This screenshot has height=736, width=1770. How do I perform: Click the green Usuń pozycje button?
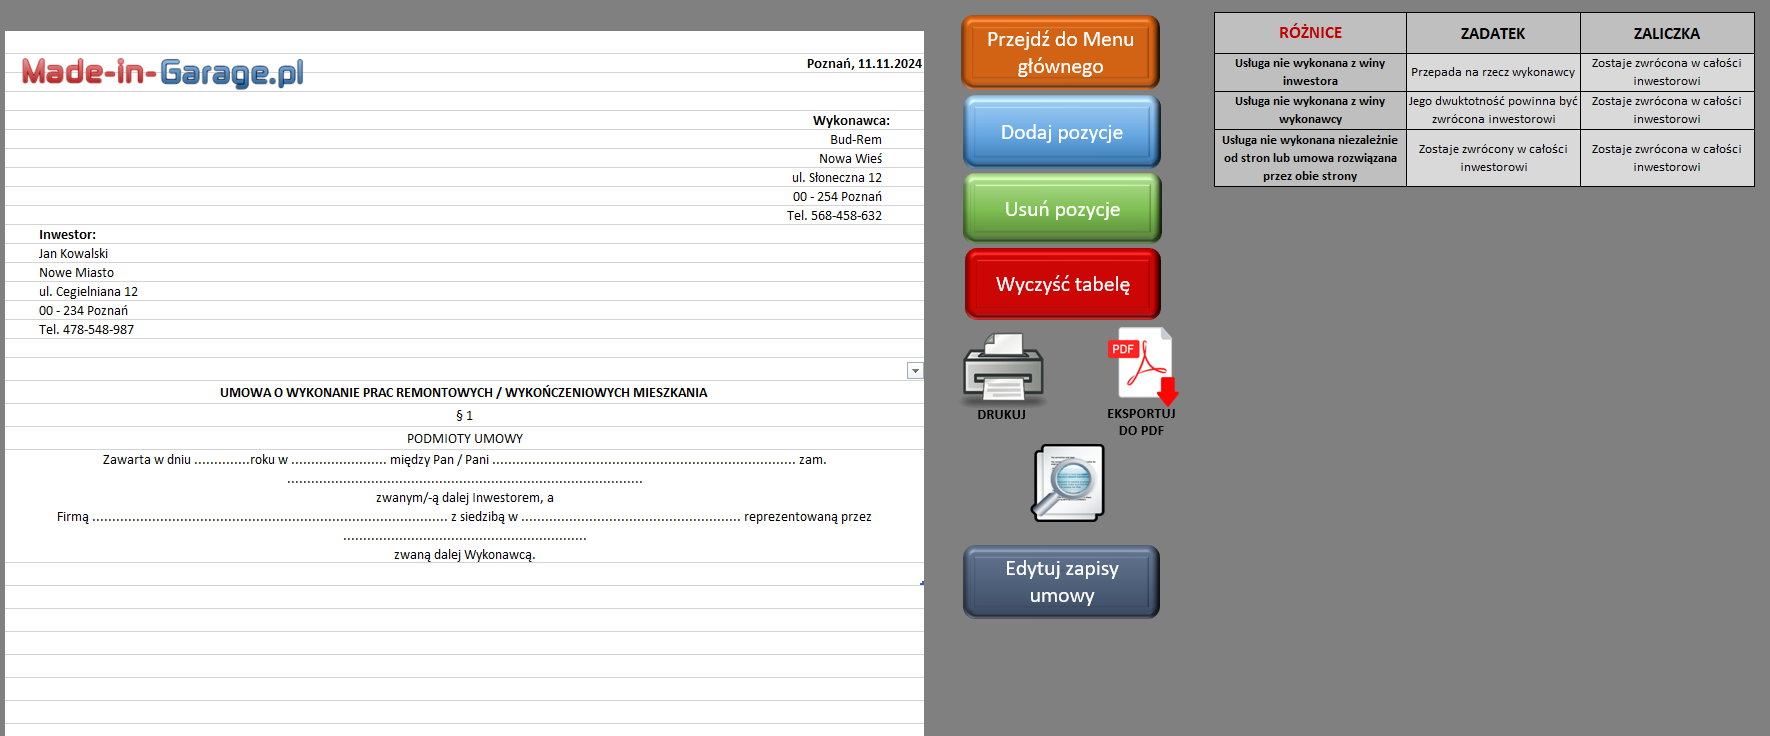coord(1062,208)
